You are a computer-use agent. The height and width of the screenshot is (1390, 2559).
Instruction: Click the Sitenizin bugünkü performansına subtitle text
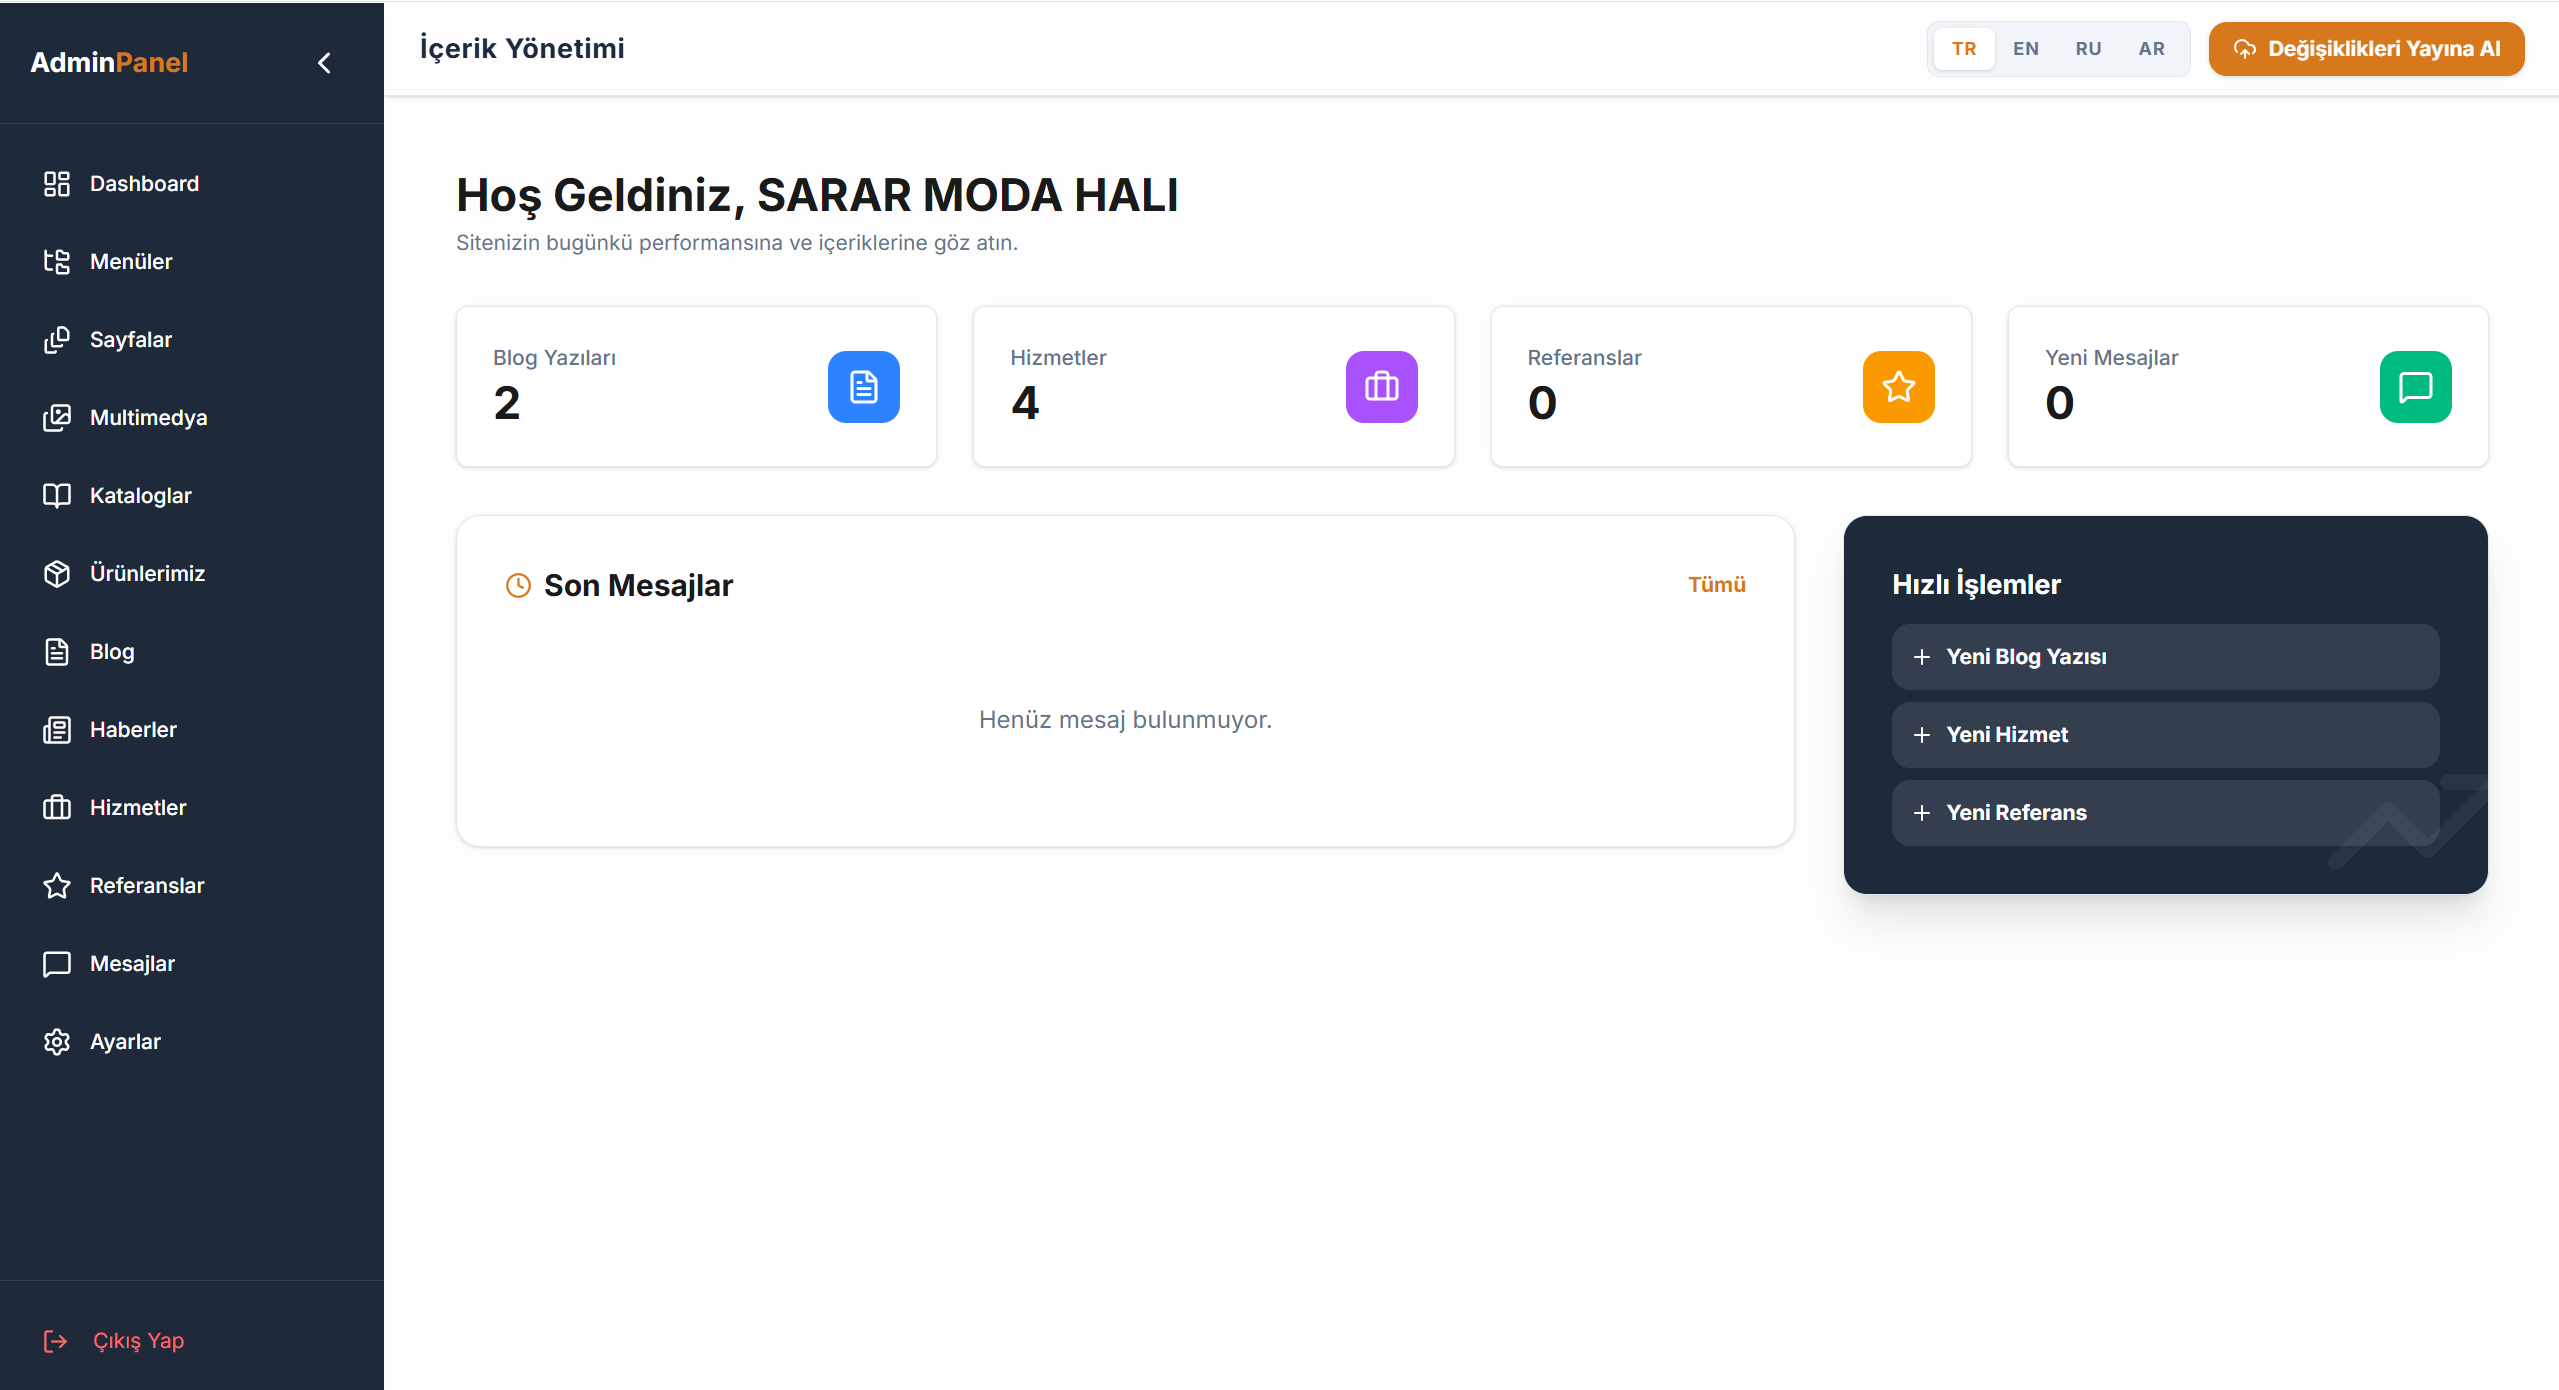(737, 243)
